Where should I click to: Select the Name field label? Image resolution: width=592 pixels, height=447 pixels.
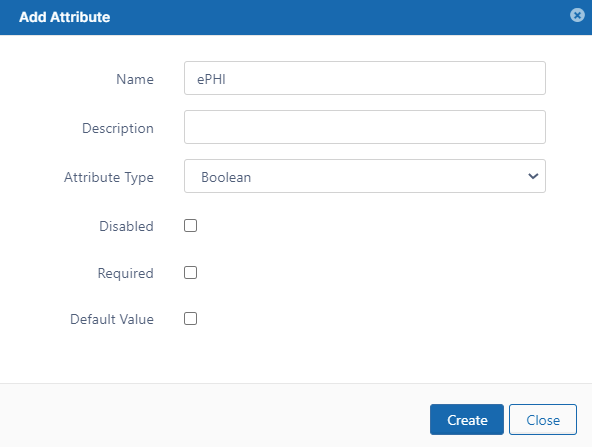click(x=135, y=79)
